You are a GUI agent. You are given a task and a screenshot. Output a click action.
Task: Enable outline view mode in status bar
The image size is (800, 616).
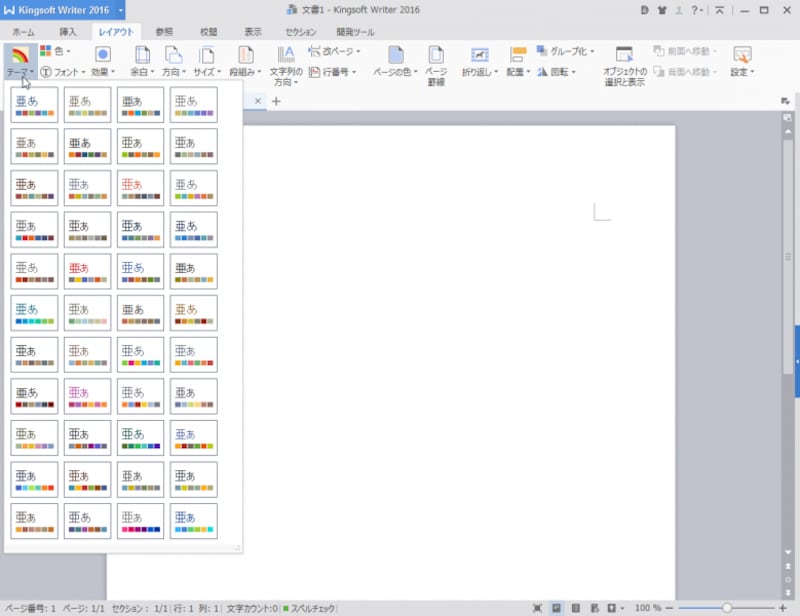[578, 606]
